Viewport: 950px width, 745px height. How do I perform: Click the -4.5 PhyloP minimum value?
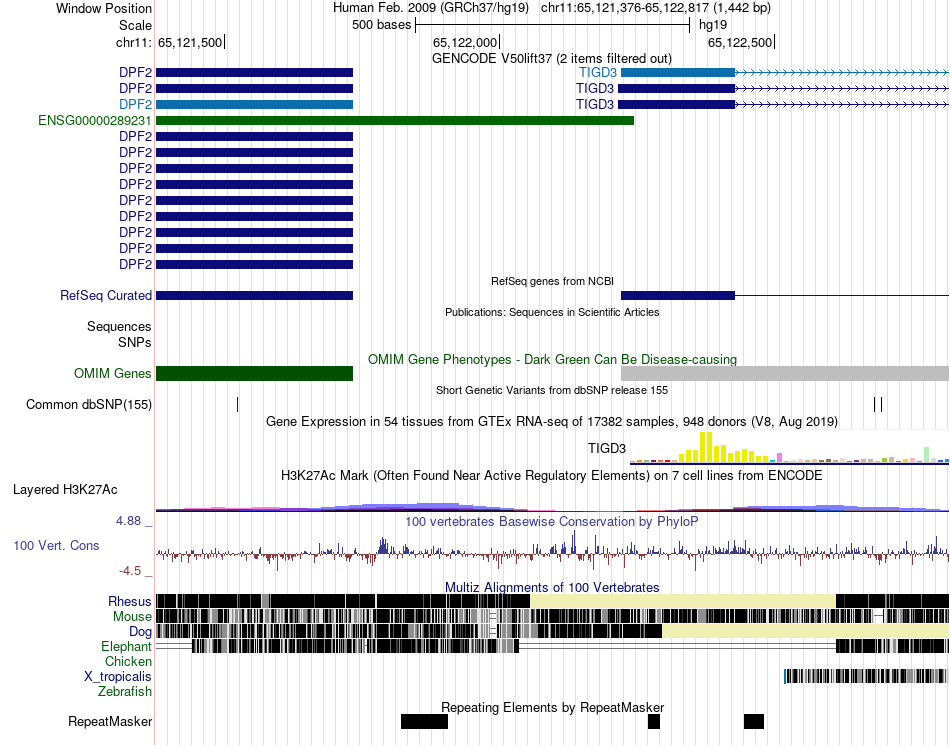point(130,571)
